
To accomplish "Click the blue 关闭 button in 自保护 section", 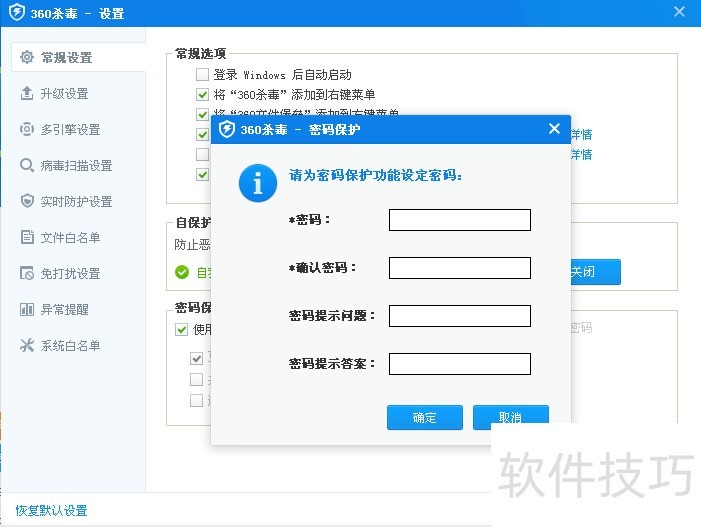I will click(595, 272).
